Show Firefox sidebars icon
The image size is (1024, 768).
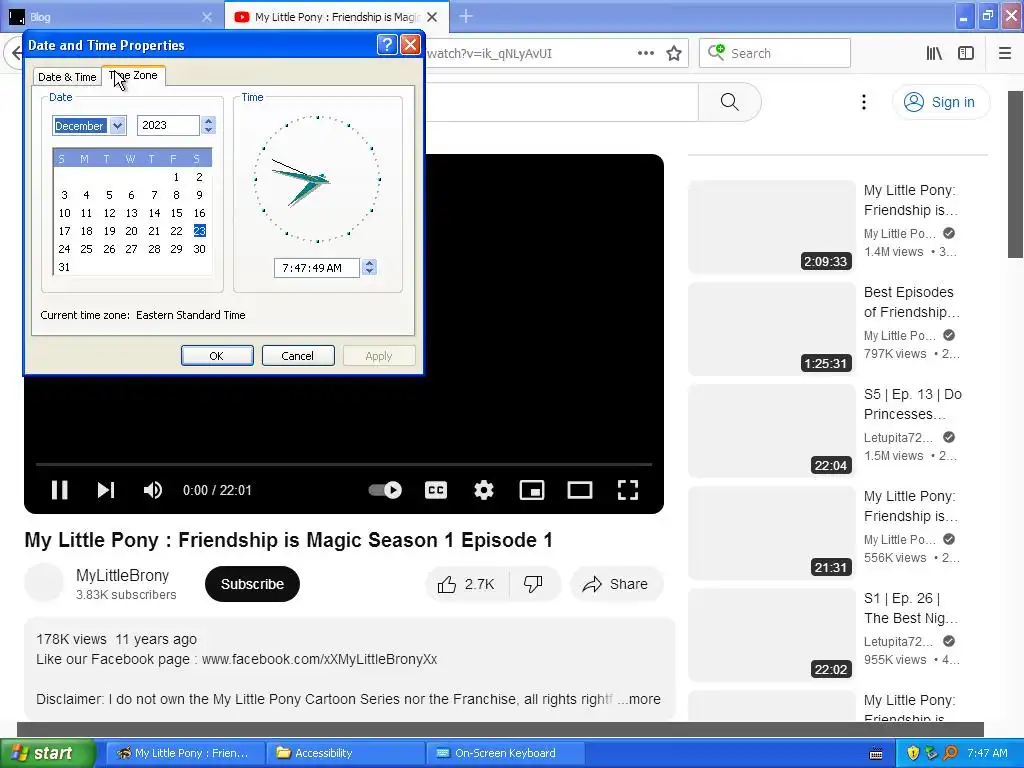(966, 54)
